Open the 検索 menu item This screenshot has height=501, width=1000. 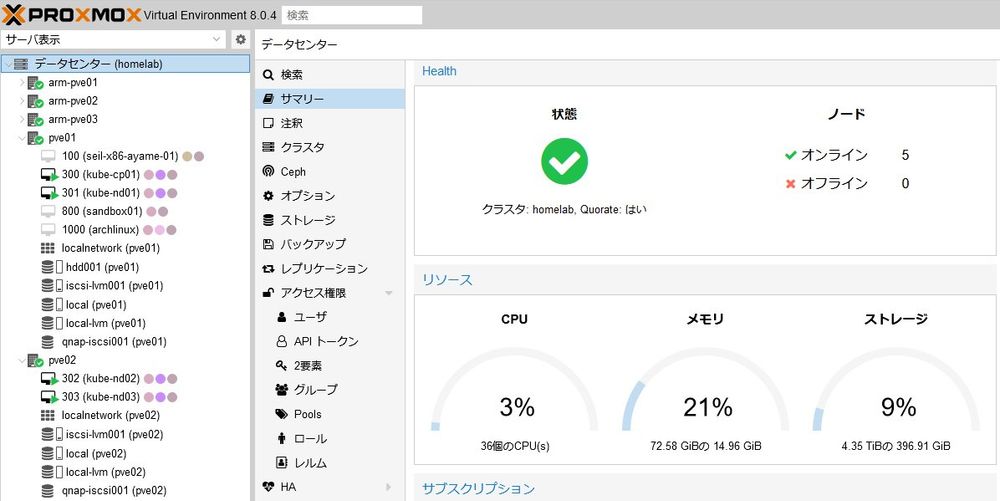[330, 75]
